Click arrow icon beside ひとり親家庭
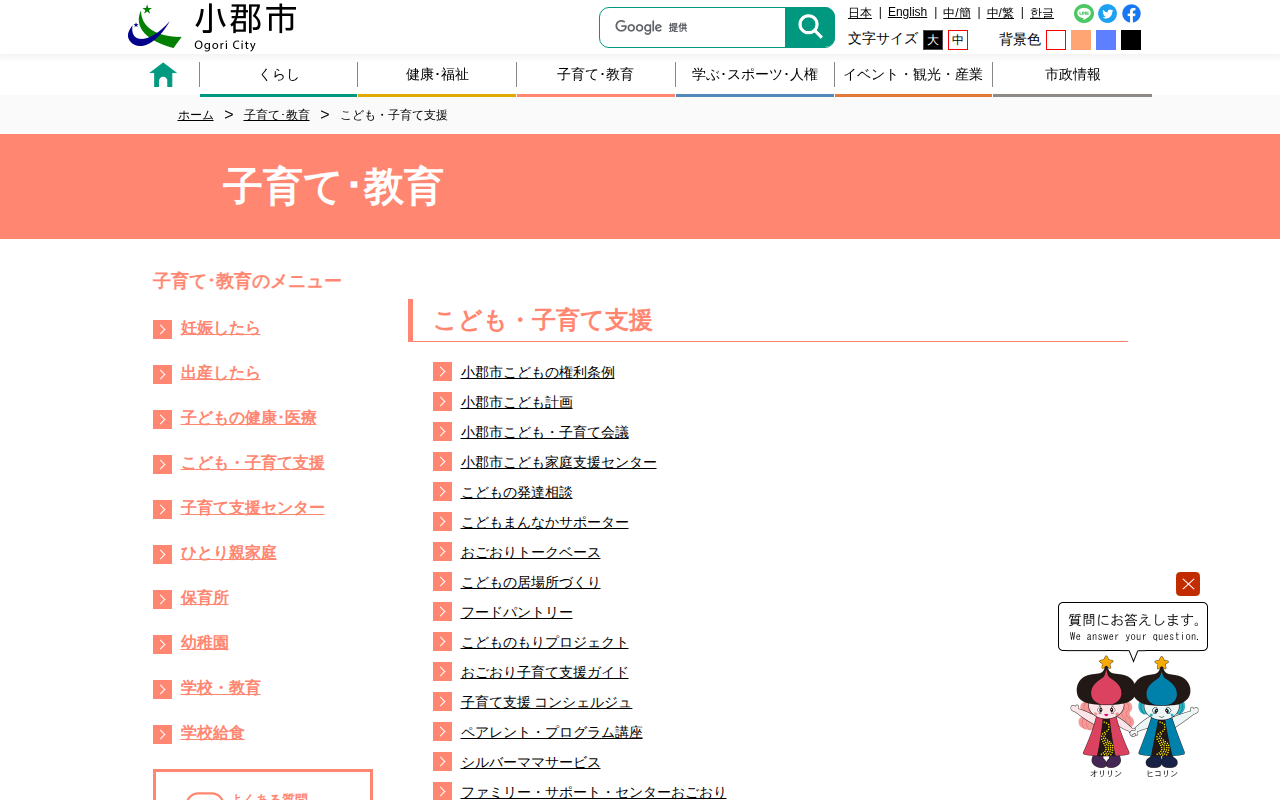The height and width of the screenshot is (800, 1280). point(162,554)
